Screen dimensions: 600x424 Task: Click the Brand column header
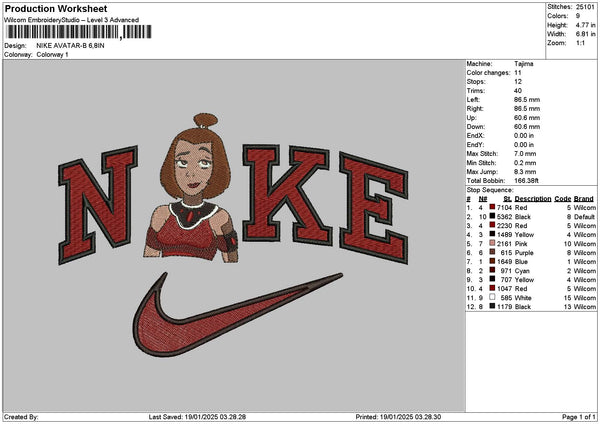pyautogui.click(x=584, y=199)
